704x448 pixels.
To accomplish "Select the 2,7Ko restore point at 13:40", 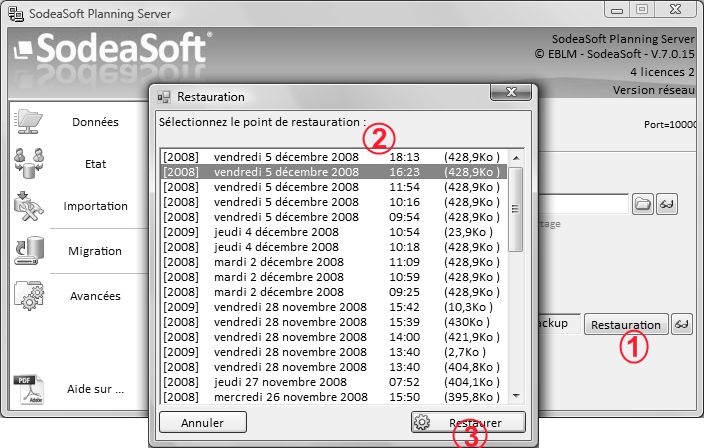I will click(x=334, y=352).
